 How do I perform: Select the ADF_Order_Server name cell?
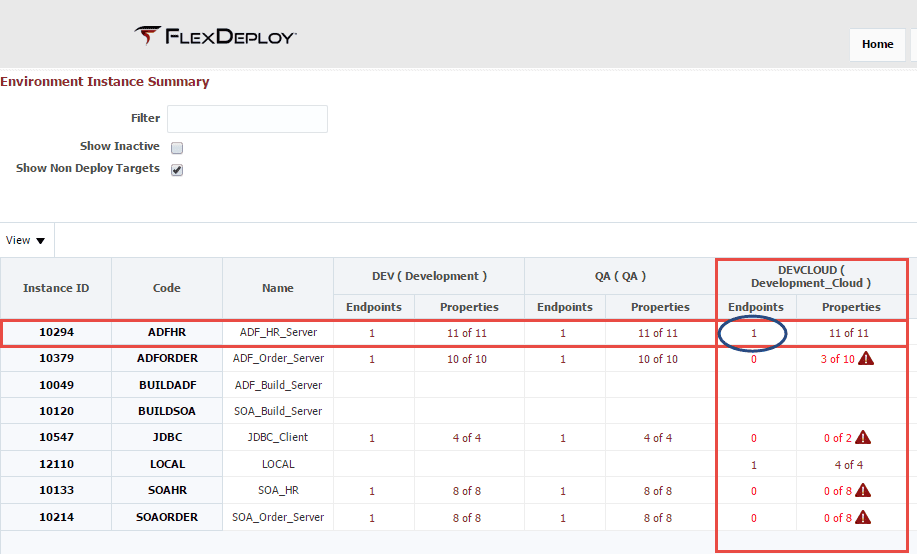point(278,359)
